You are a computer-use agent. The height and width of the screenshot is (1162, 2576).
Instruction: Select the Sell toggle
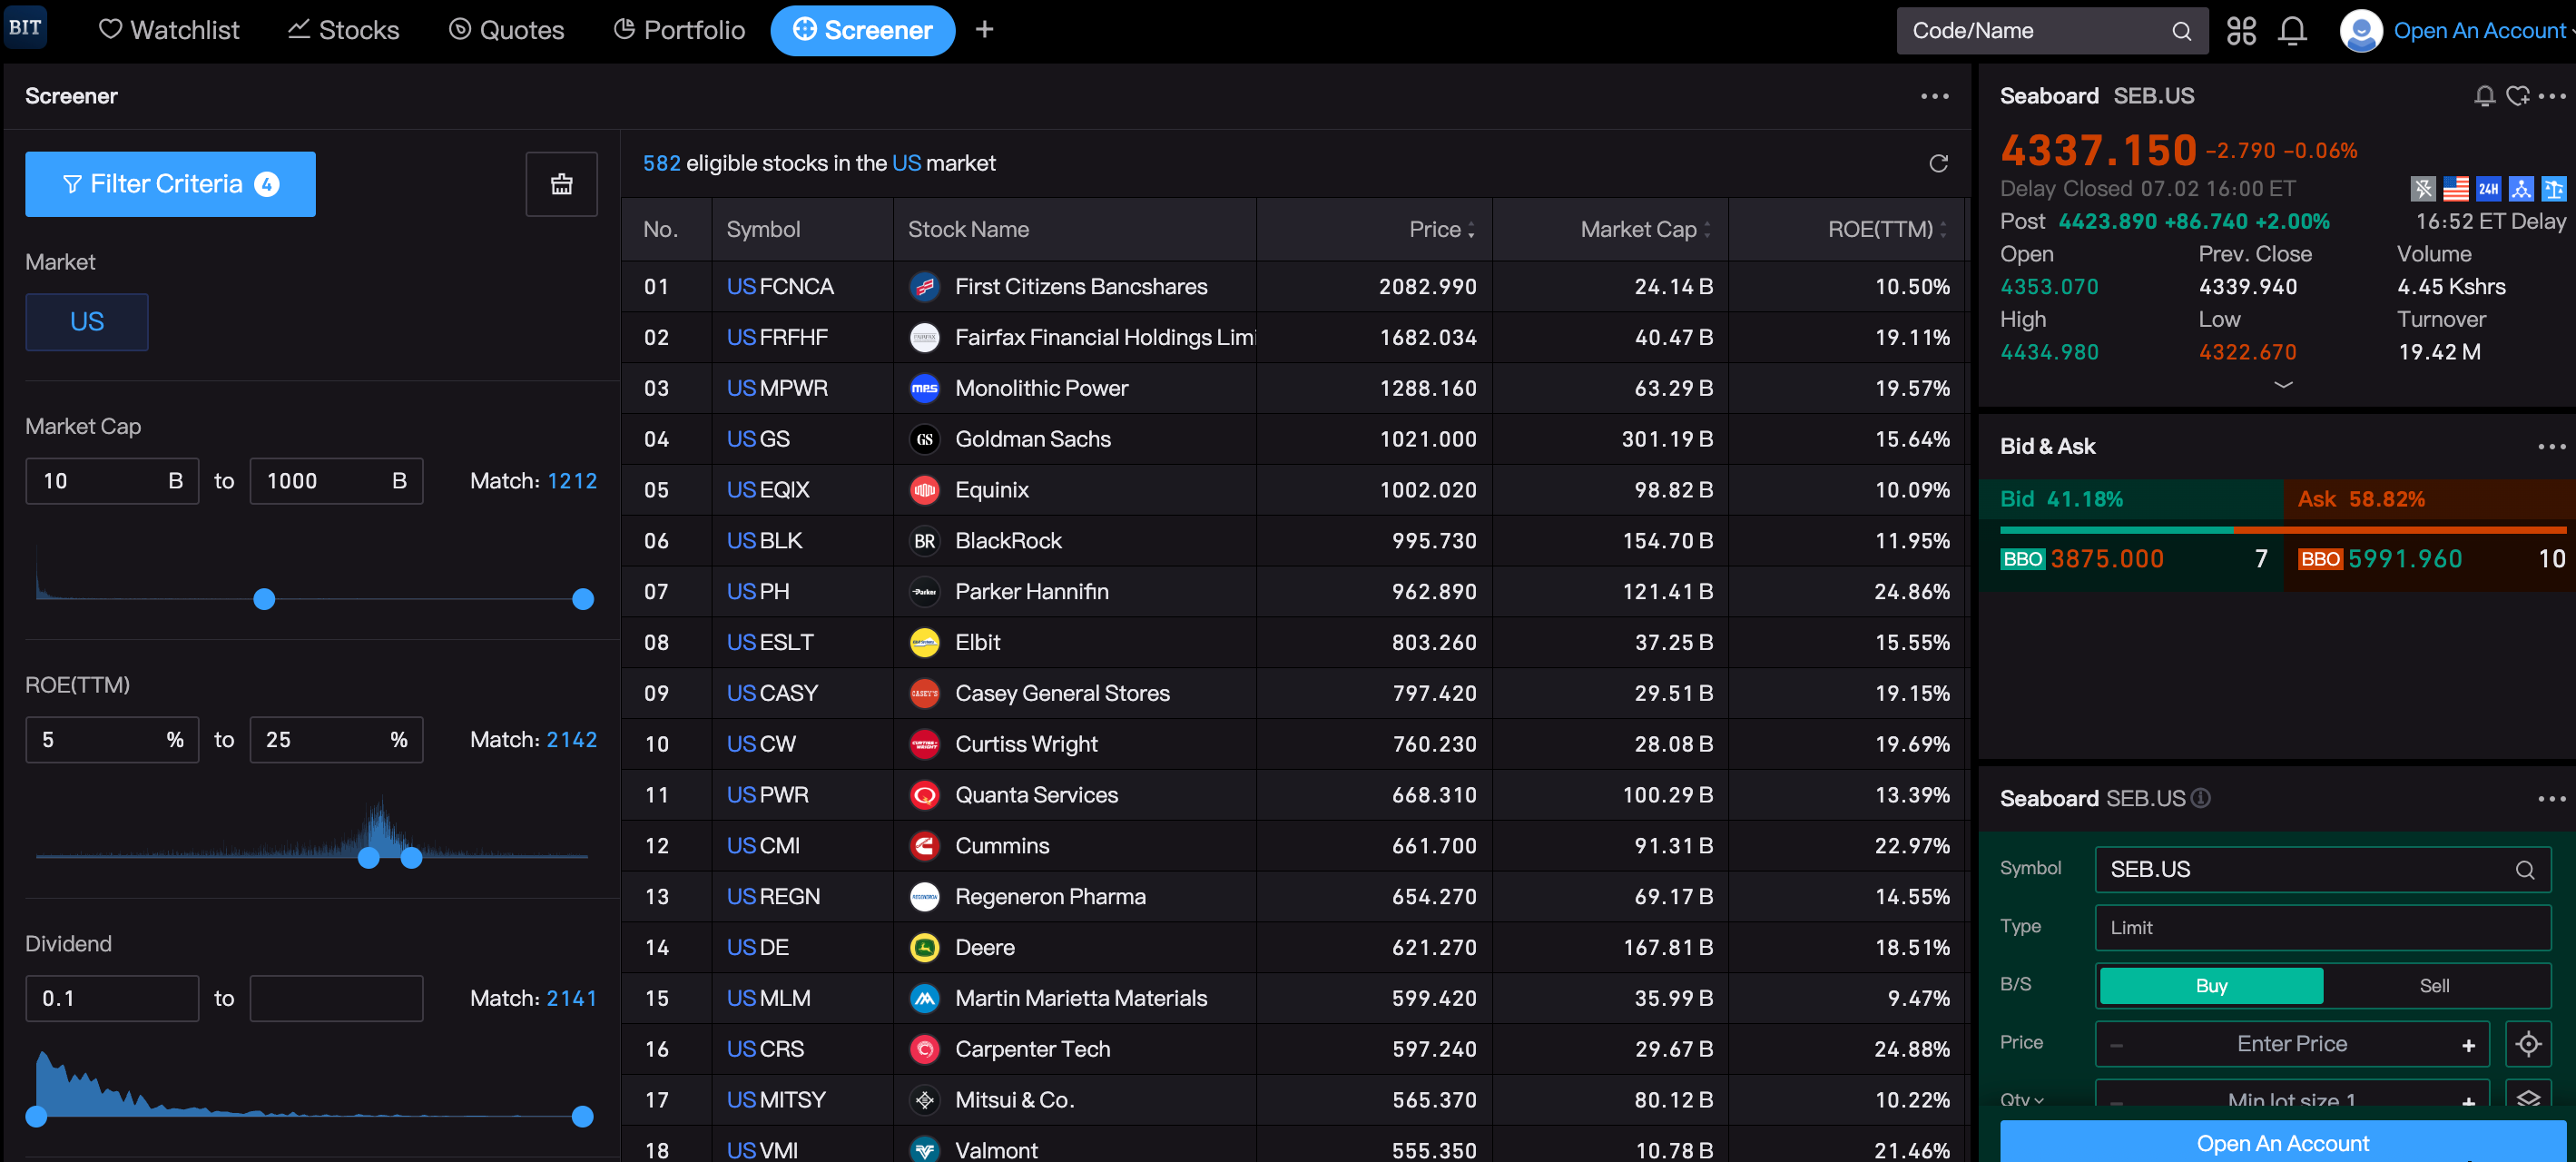2434,985
